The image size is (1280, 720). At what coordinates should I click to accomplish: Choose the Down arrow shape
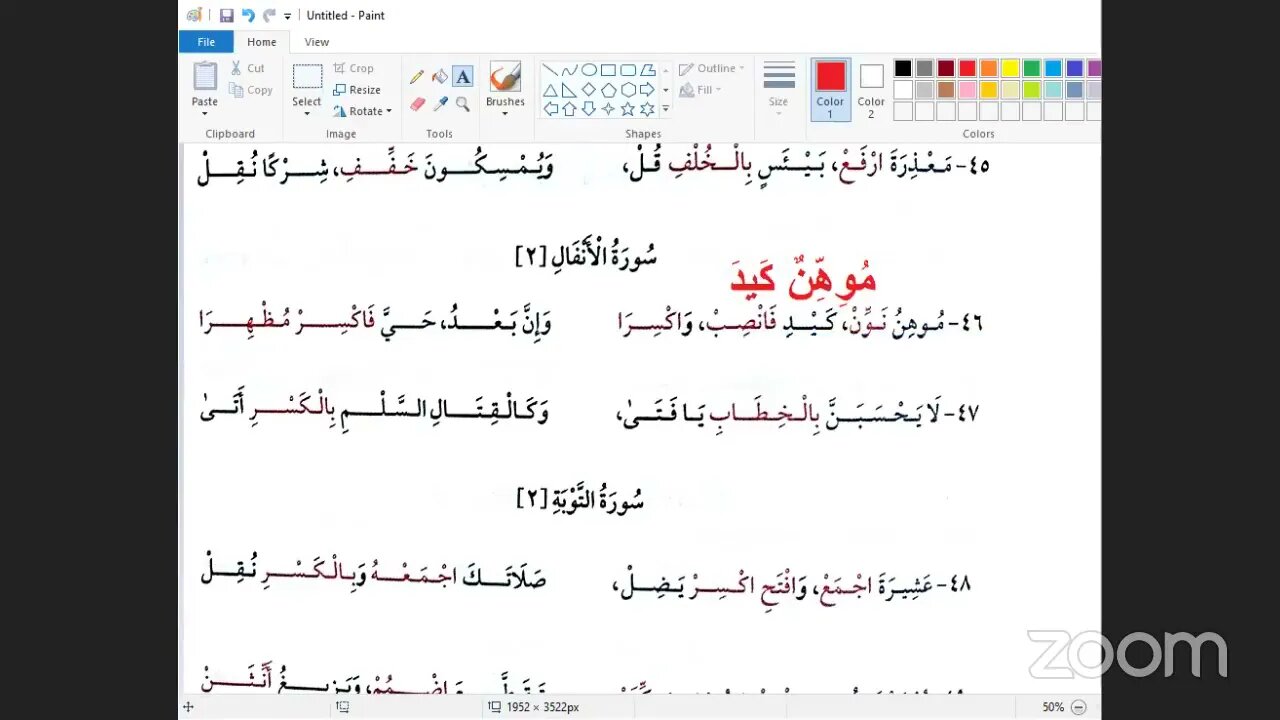589,109
